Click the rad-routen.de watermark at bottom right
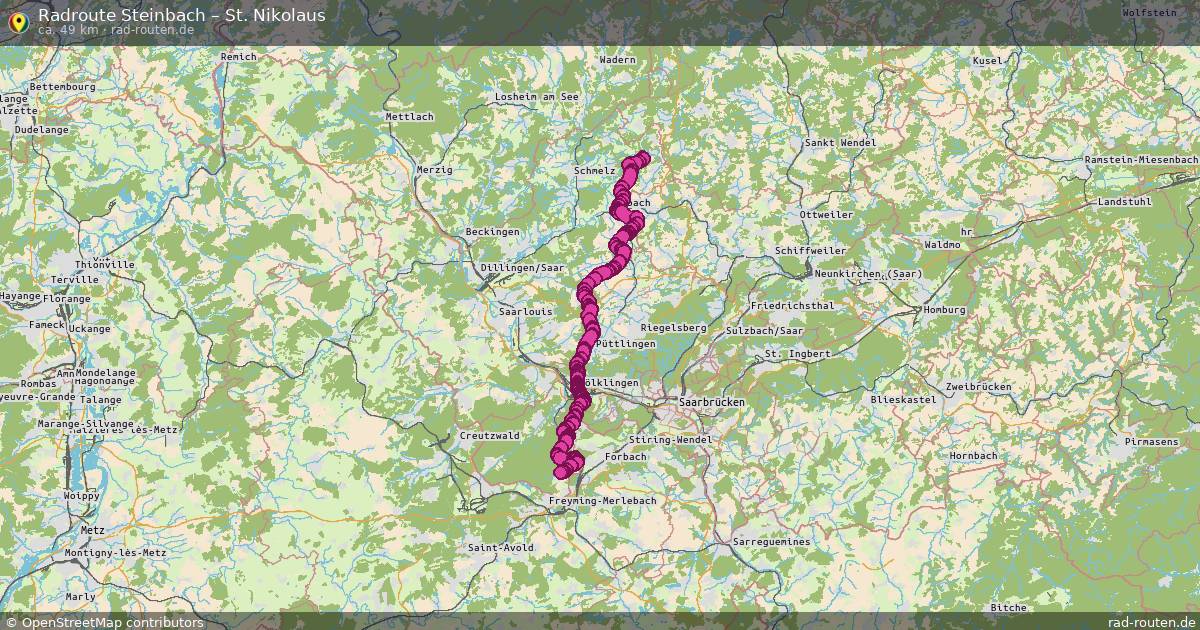Image resolution: width=1200 pixels, height=630 pixels. pos(1151,622)
